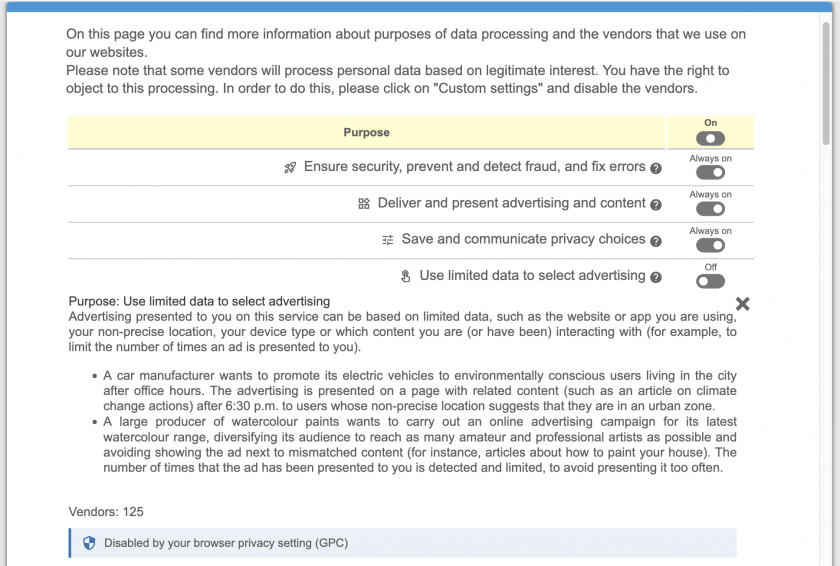This screenshot has width=840, height=566.
Task: Click the grid icon beside Deliver and present advertising
Action: (x=364, y=204)
